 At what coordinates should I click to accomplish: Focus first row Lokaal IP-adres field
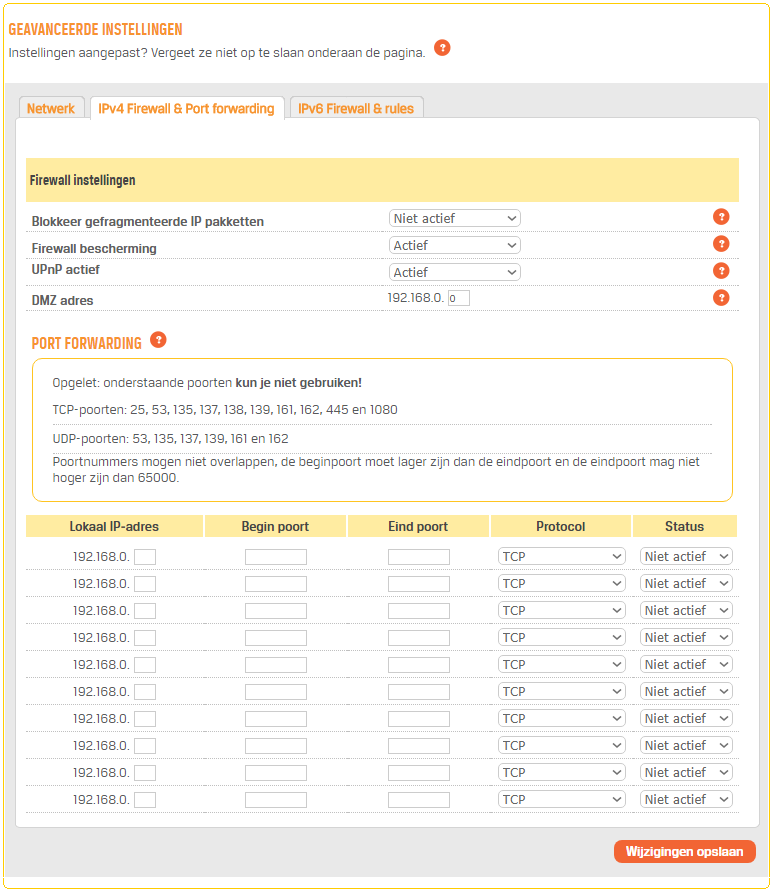click(x=145, y=557)
